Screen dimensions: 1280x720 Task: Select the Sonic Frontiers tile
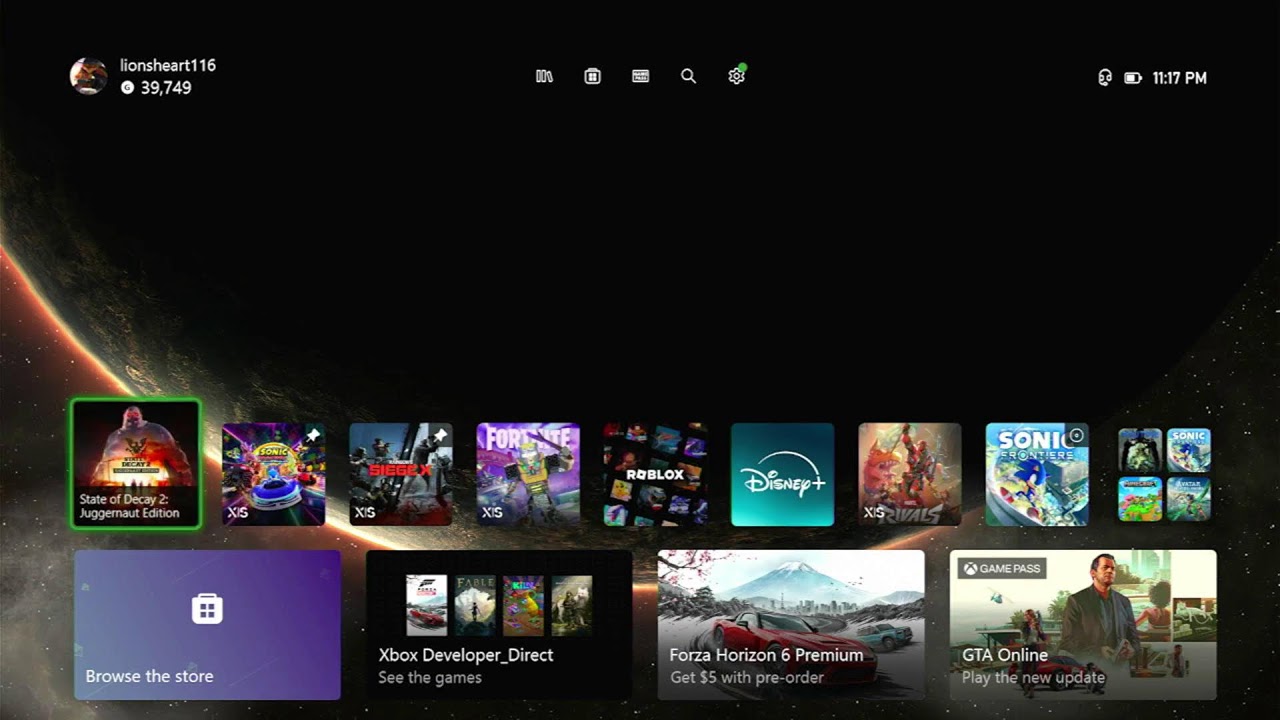coord(1037,474)
